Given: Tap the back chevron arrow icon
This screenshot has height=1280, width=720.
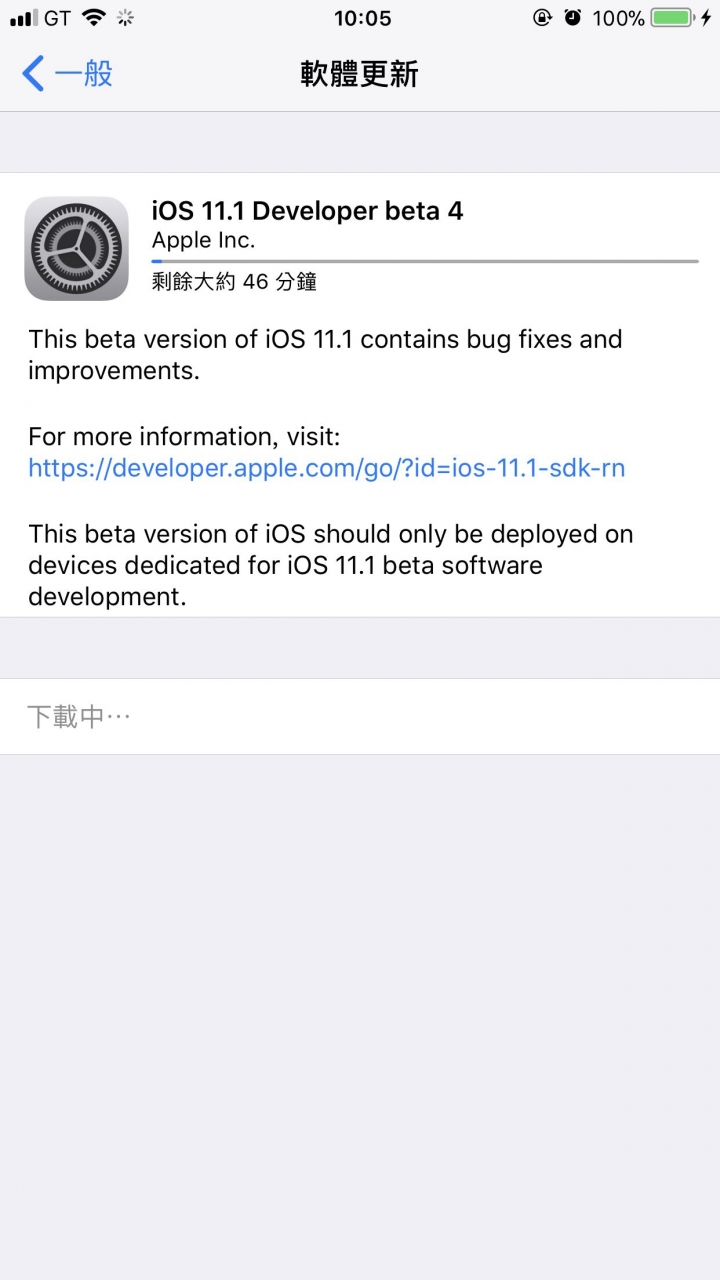Looking at the screenshot, I should 33,74.
